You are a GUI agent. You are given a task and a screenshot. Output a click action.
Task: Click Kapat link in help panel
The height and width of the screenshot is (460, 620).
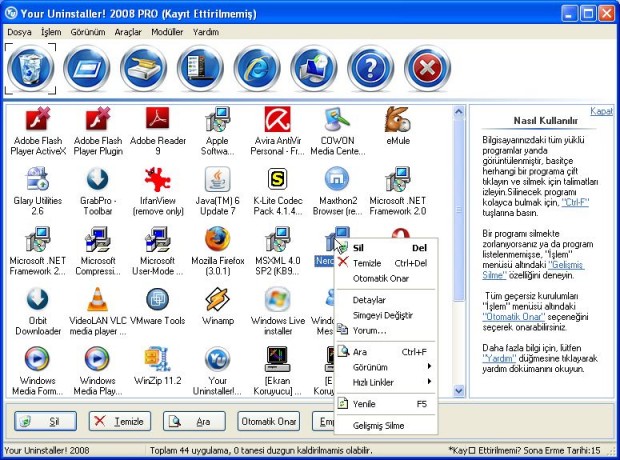601,111
